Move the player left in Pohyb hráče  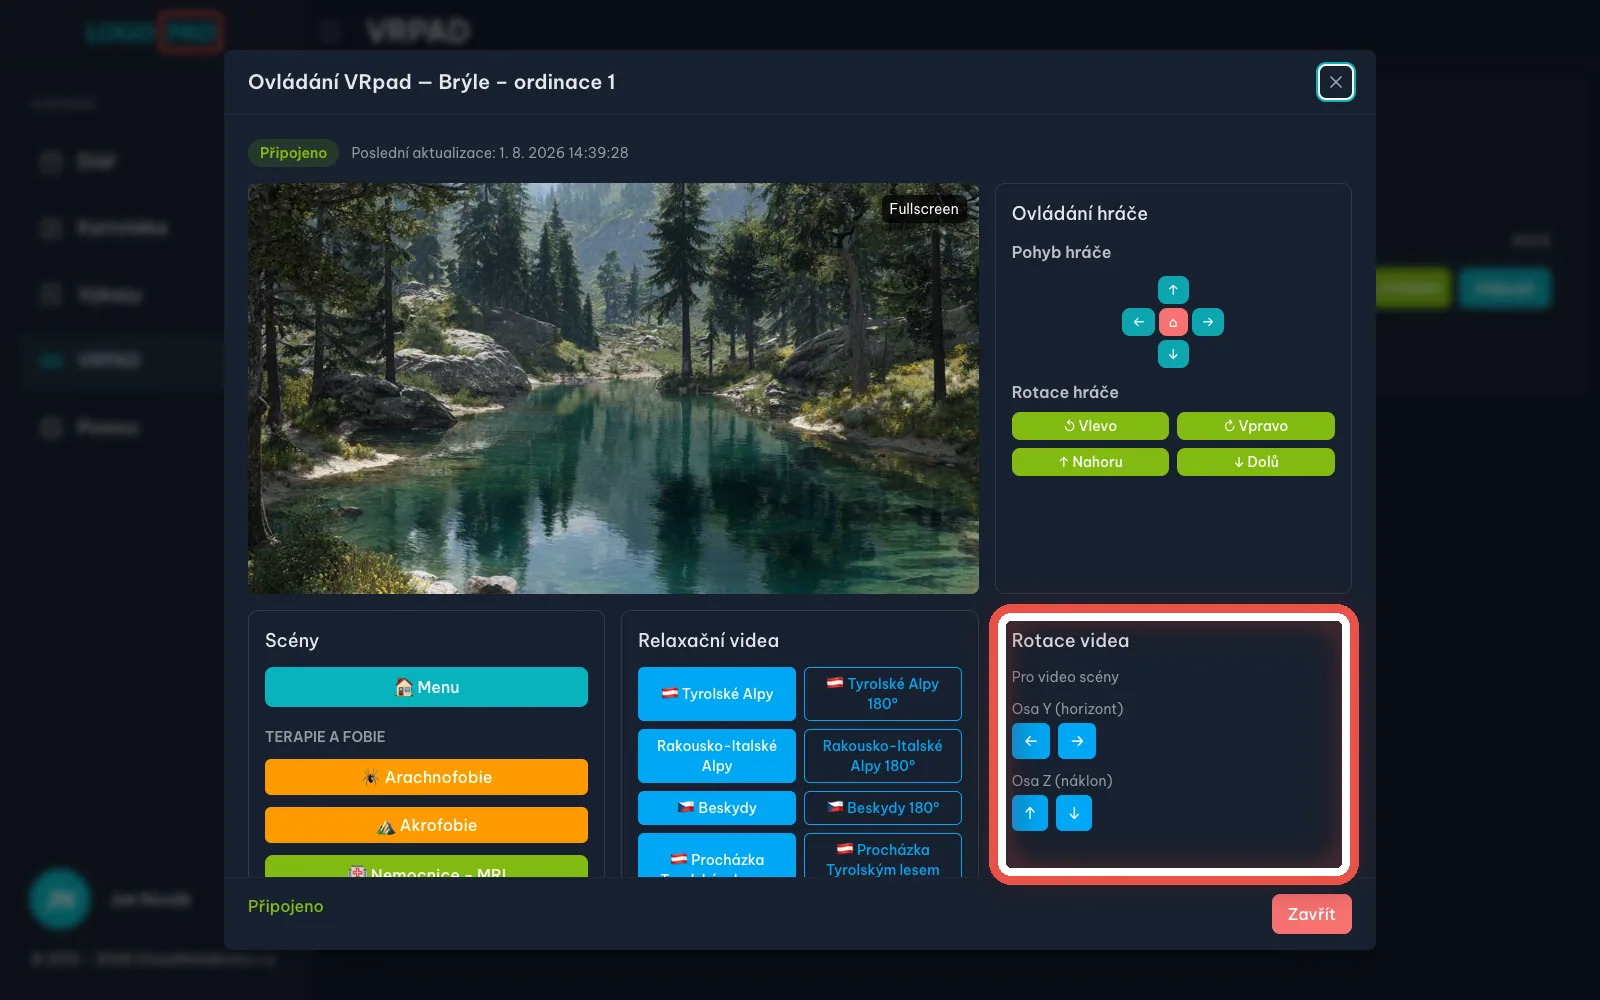[x=1138, y=322]
